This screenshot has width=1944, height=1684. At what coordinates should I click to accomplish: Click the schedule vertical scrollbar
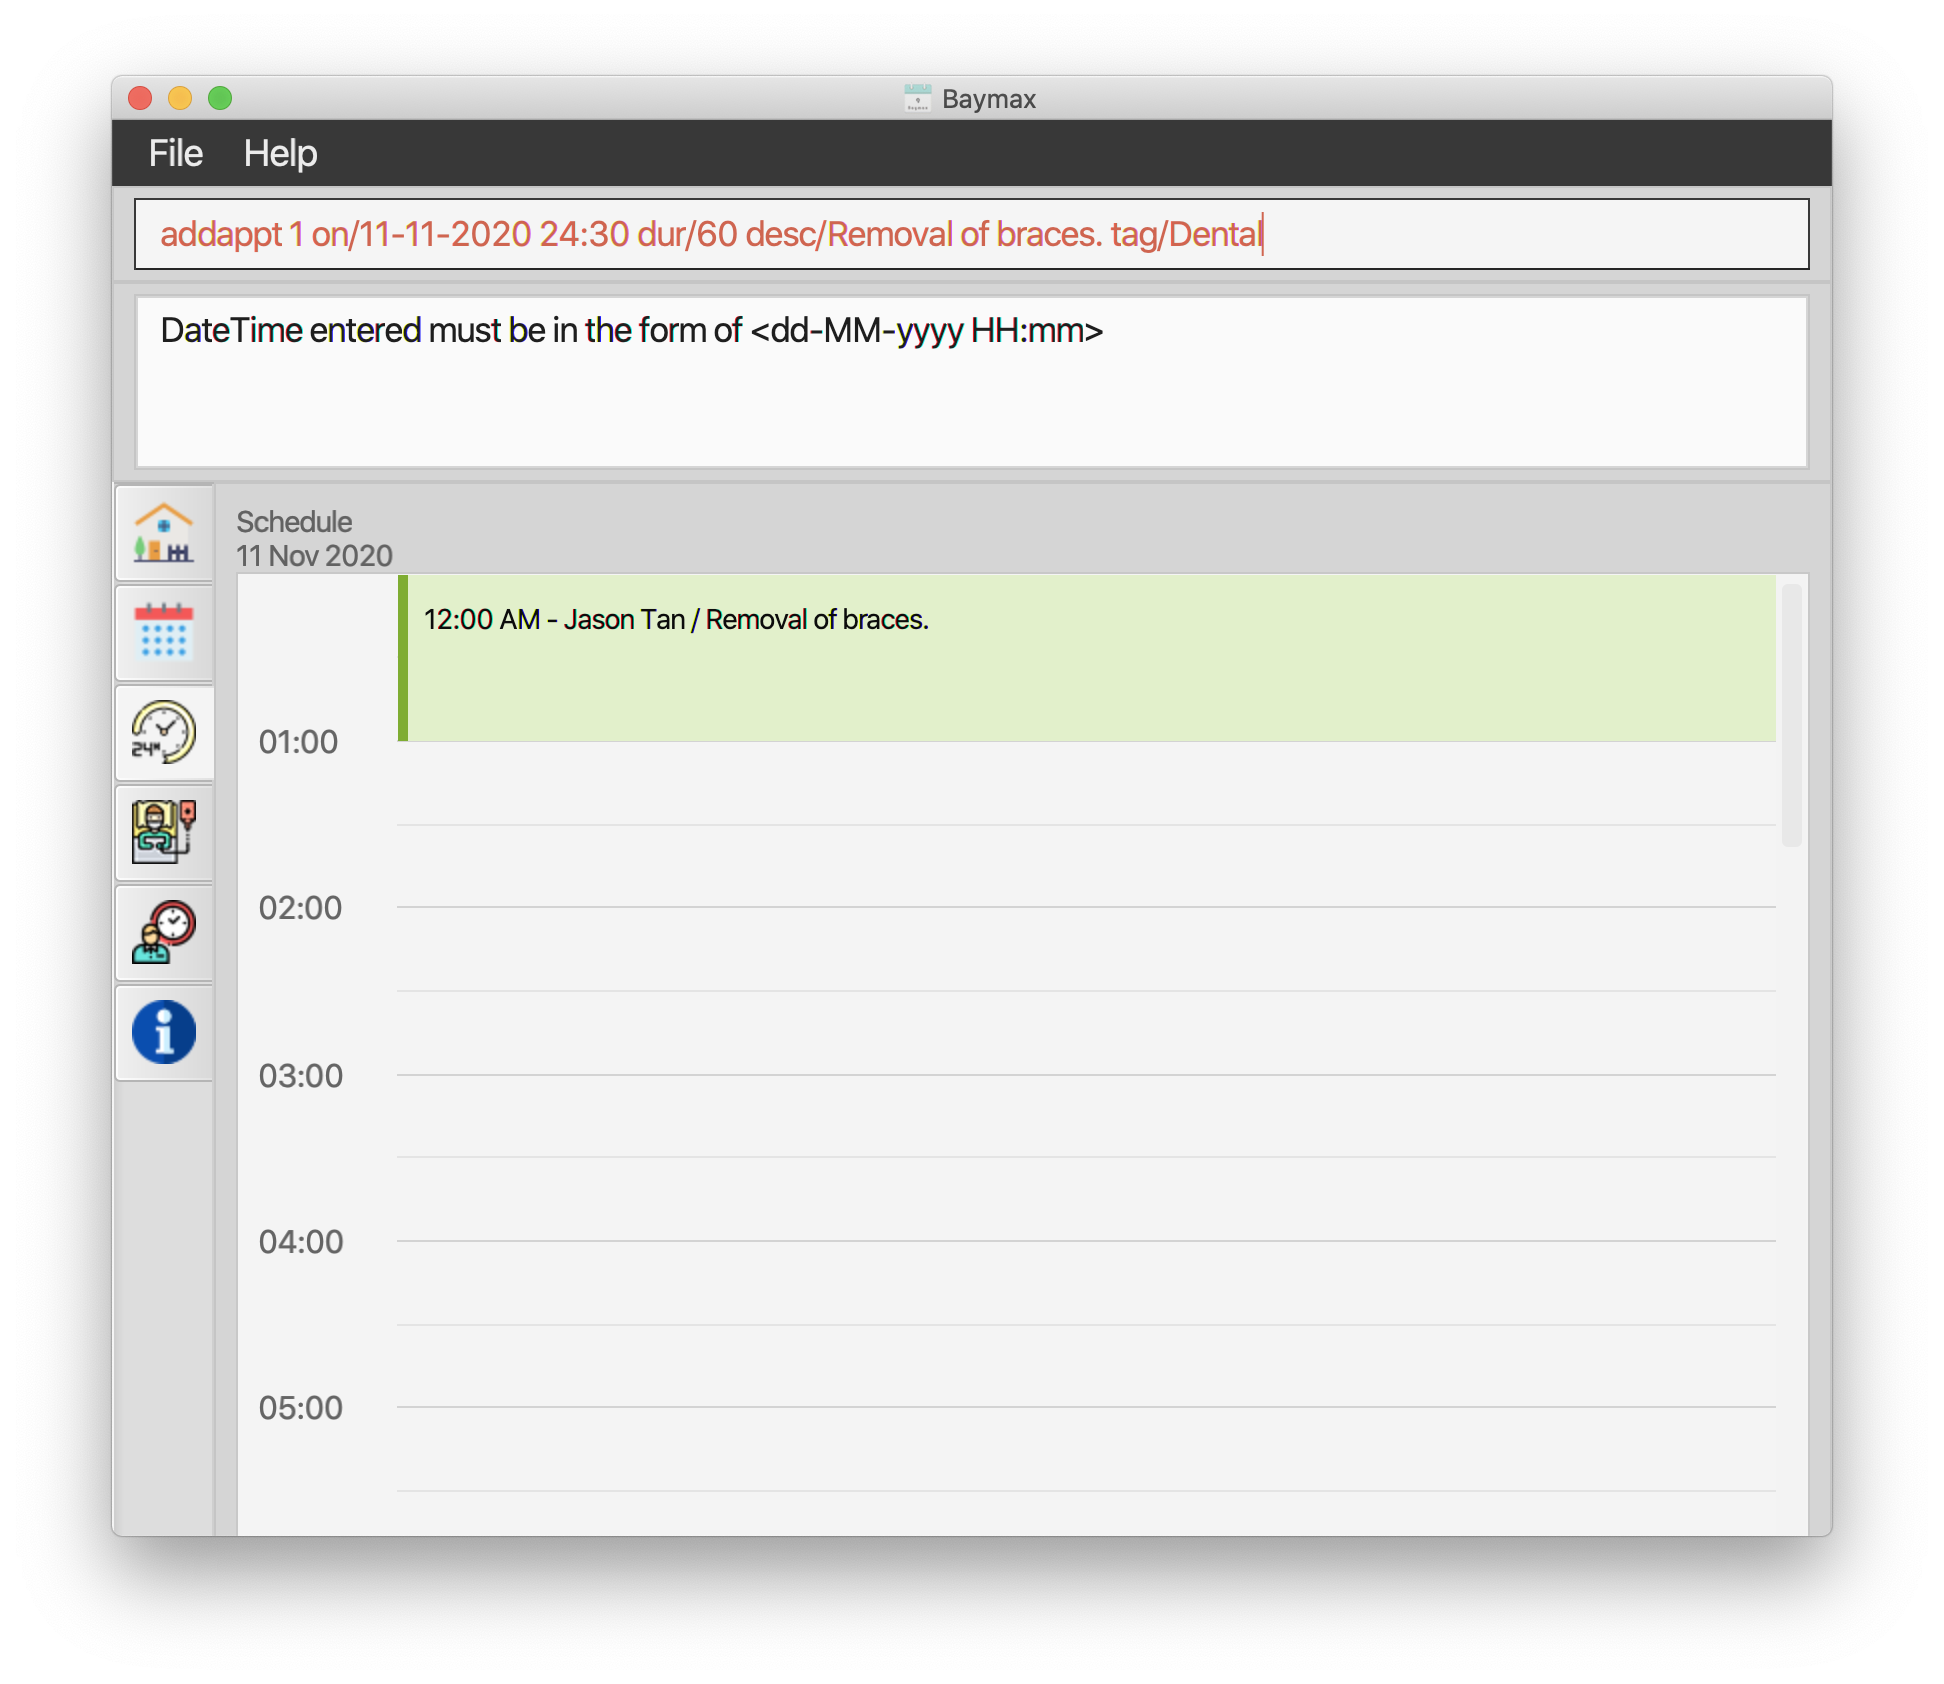point(1791,716)
